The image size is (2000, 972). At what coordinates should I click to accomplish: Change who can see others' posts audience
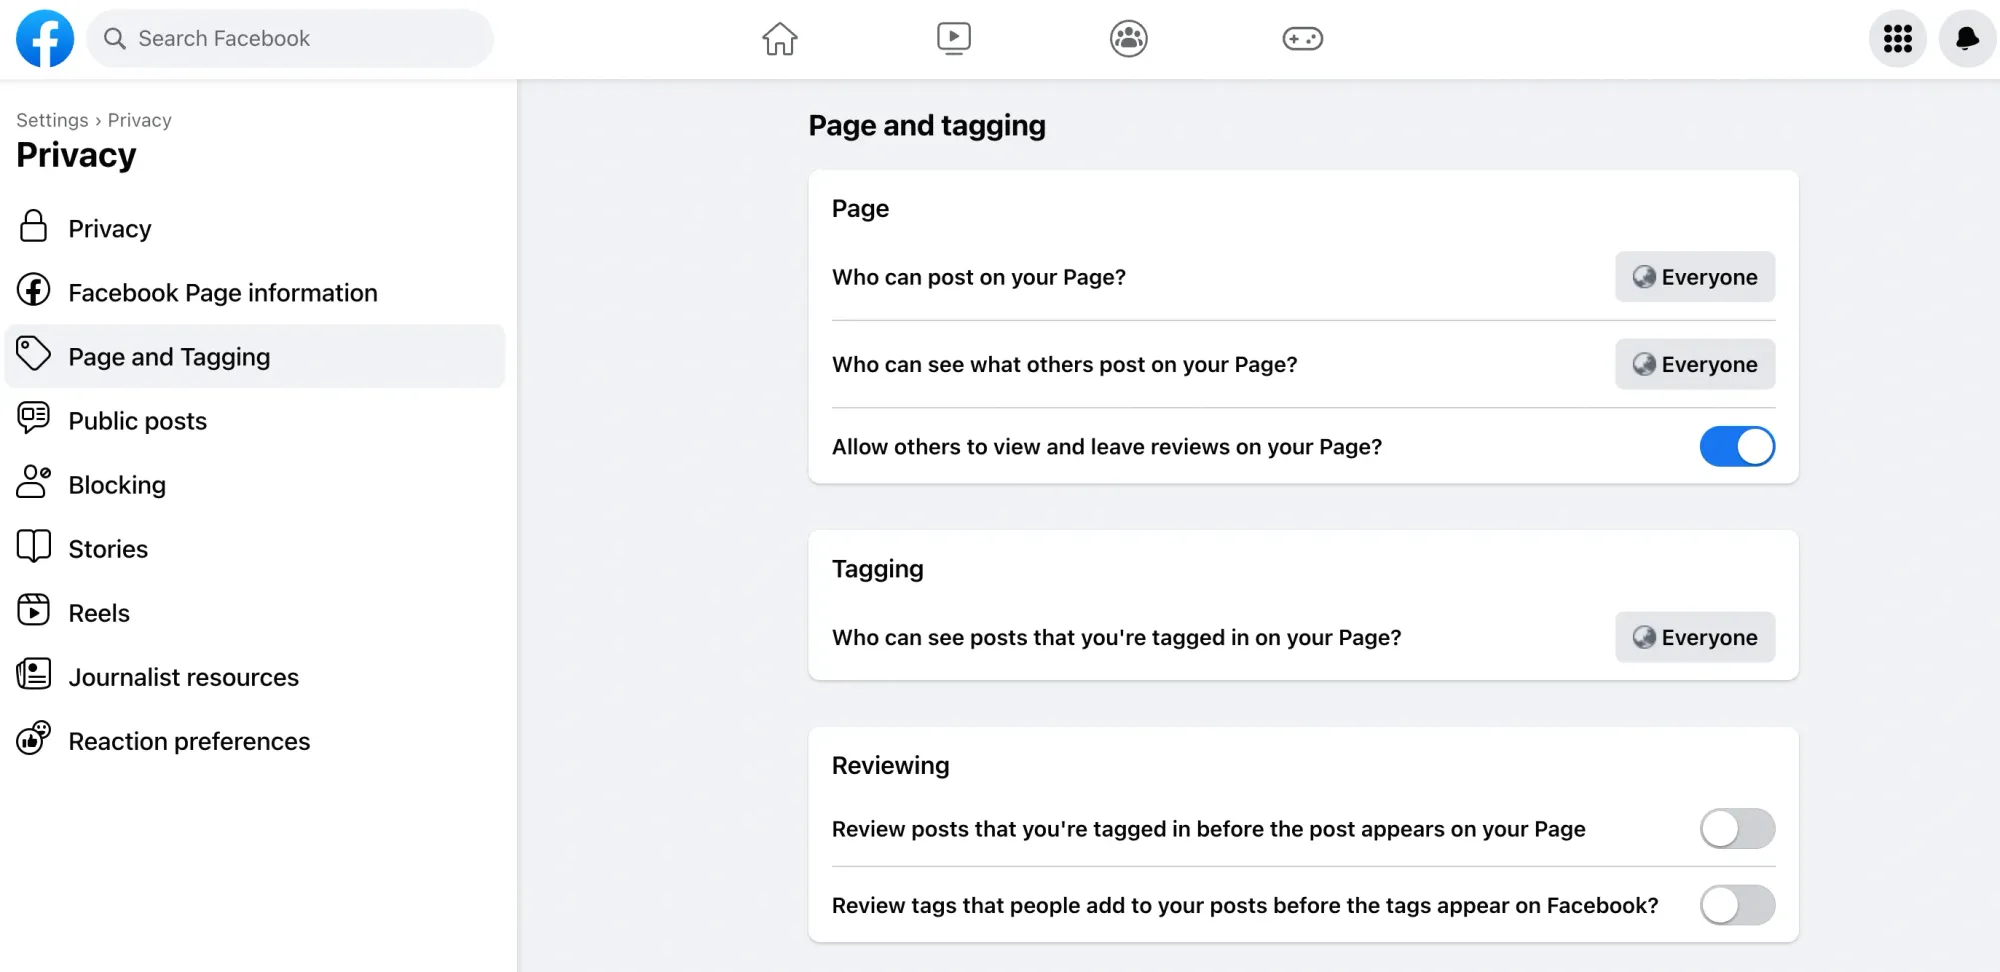tap(1694, 365)
